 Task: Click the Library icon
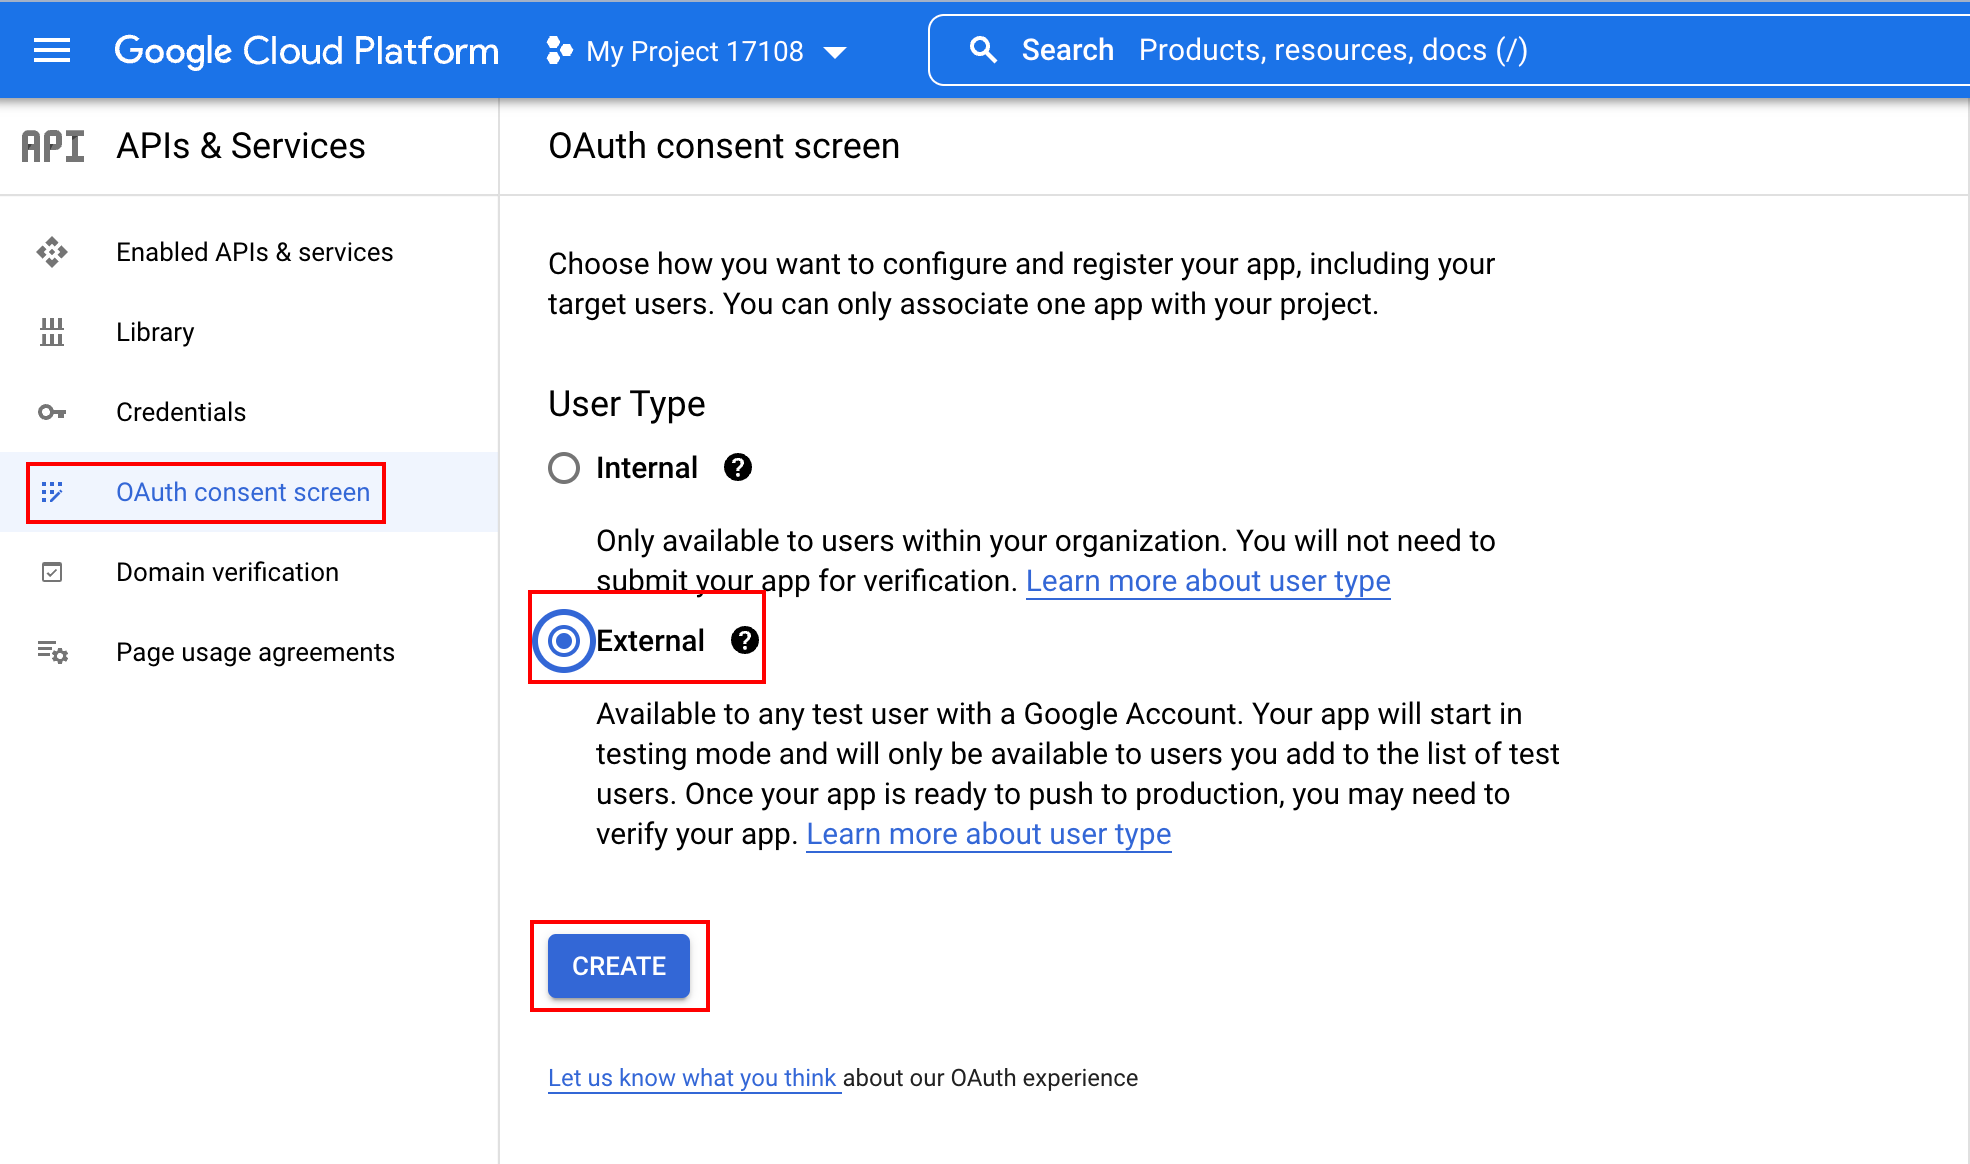point(51,331)
